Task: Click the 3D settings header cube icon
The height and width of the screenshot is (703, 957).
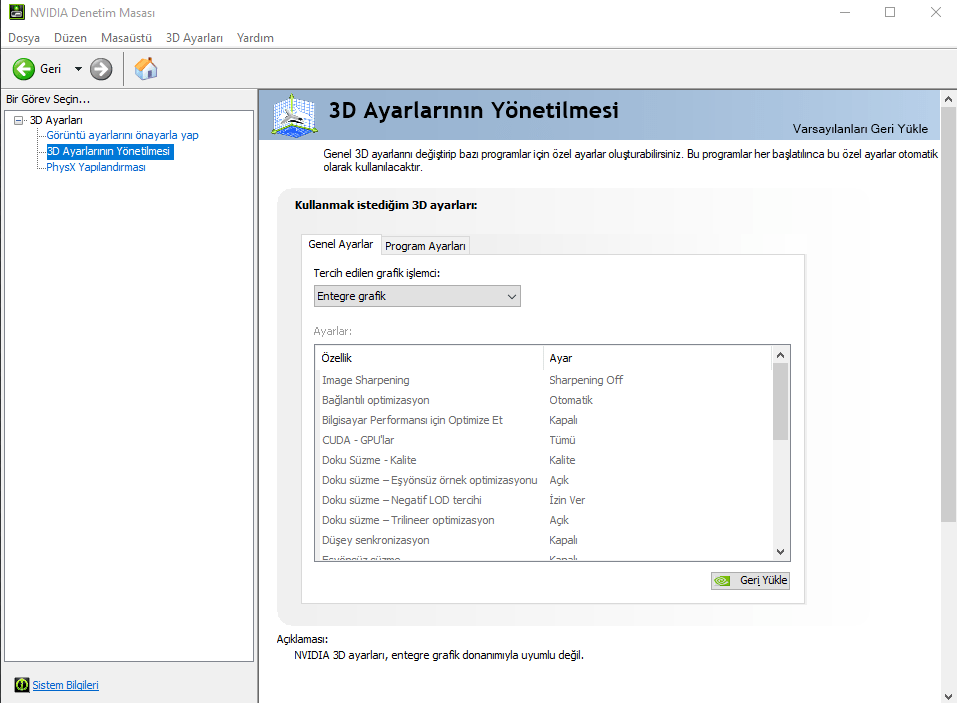Action: coord(295,115)
